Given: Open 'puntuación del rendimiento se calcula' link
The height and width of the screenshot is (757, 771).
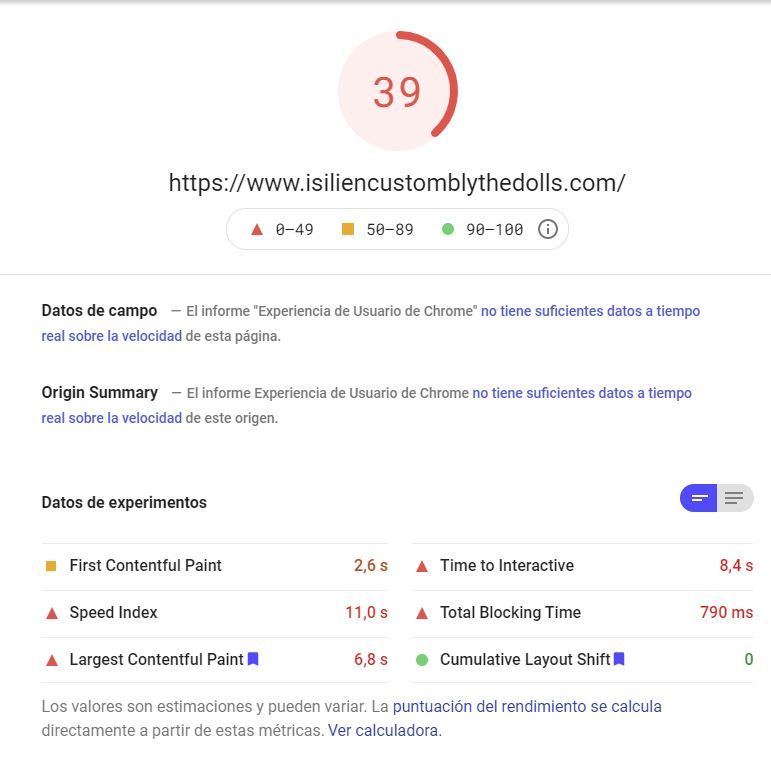Looking at the screenshot, I should [527, 706].
